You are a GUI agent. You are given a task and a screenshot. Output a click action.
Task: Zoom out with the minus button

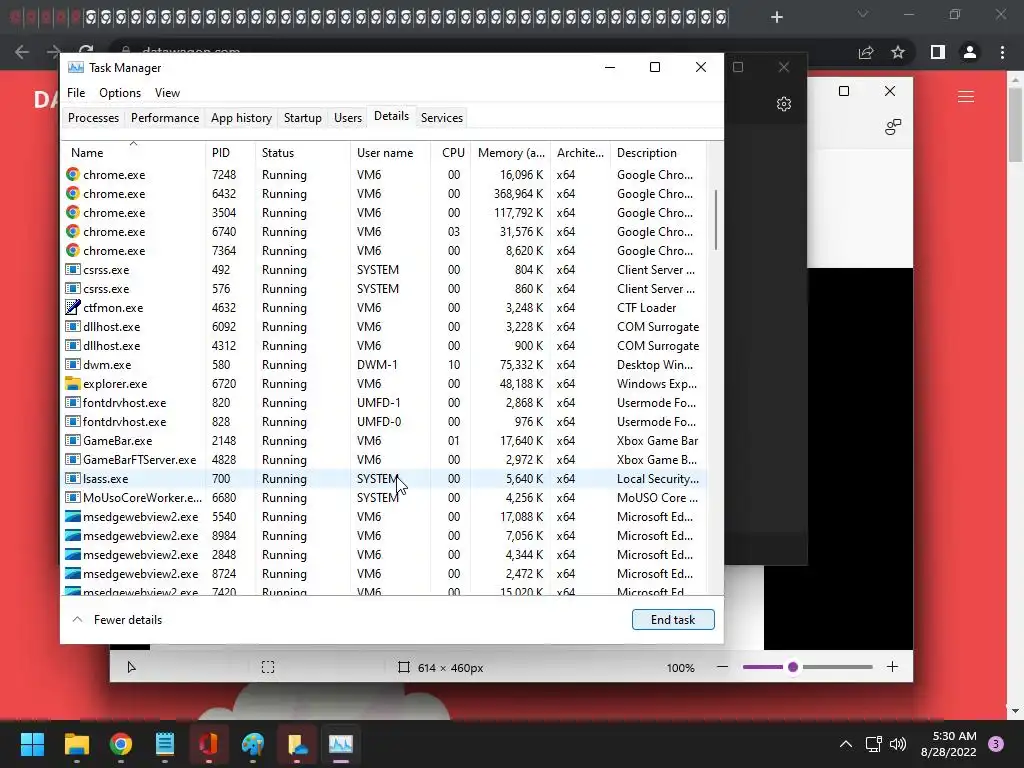(x=722, y=667)
